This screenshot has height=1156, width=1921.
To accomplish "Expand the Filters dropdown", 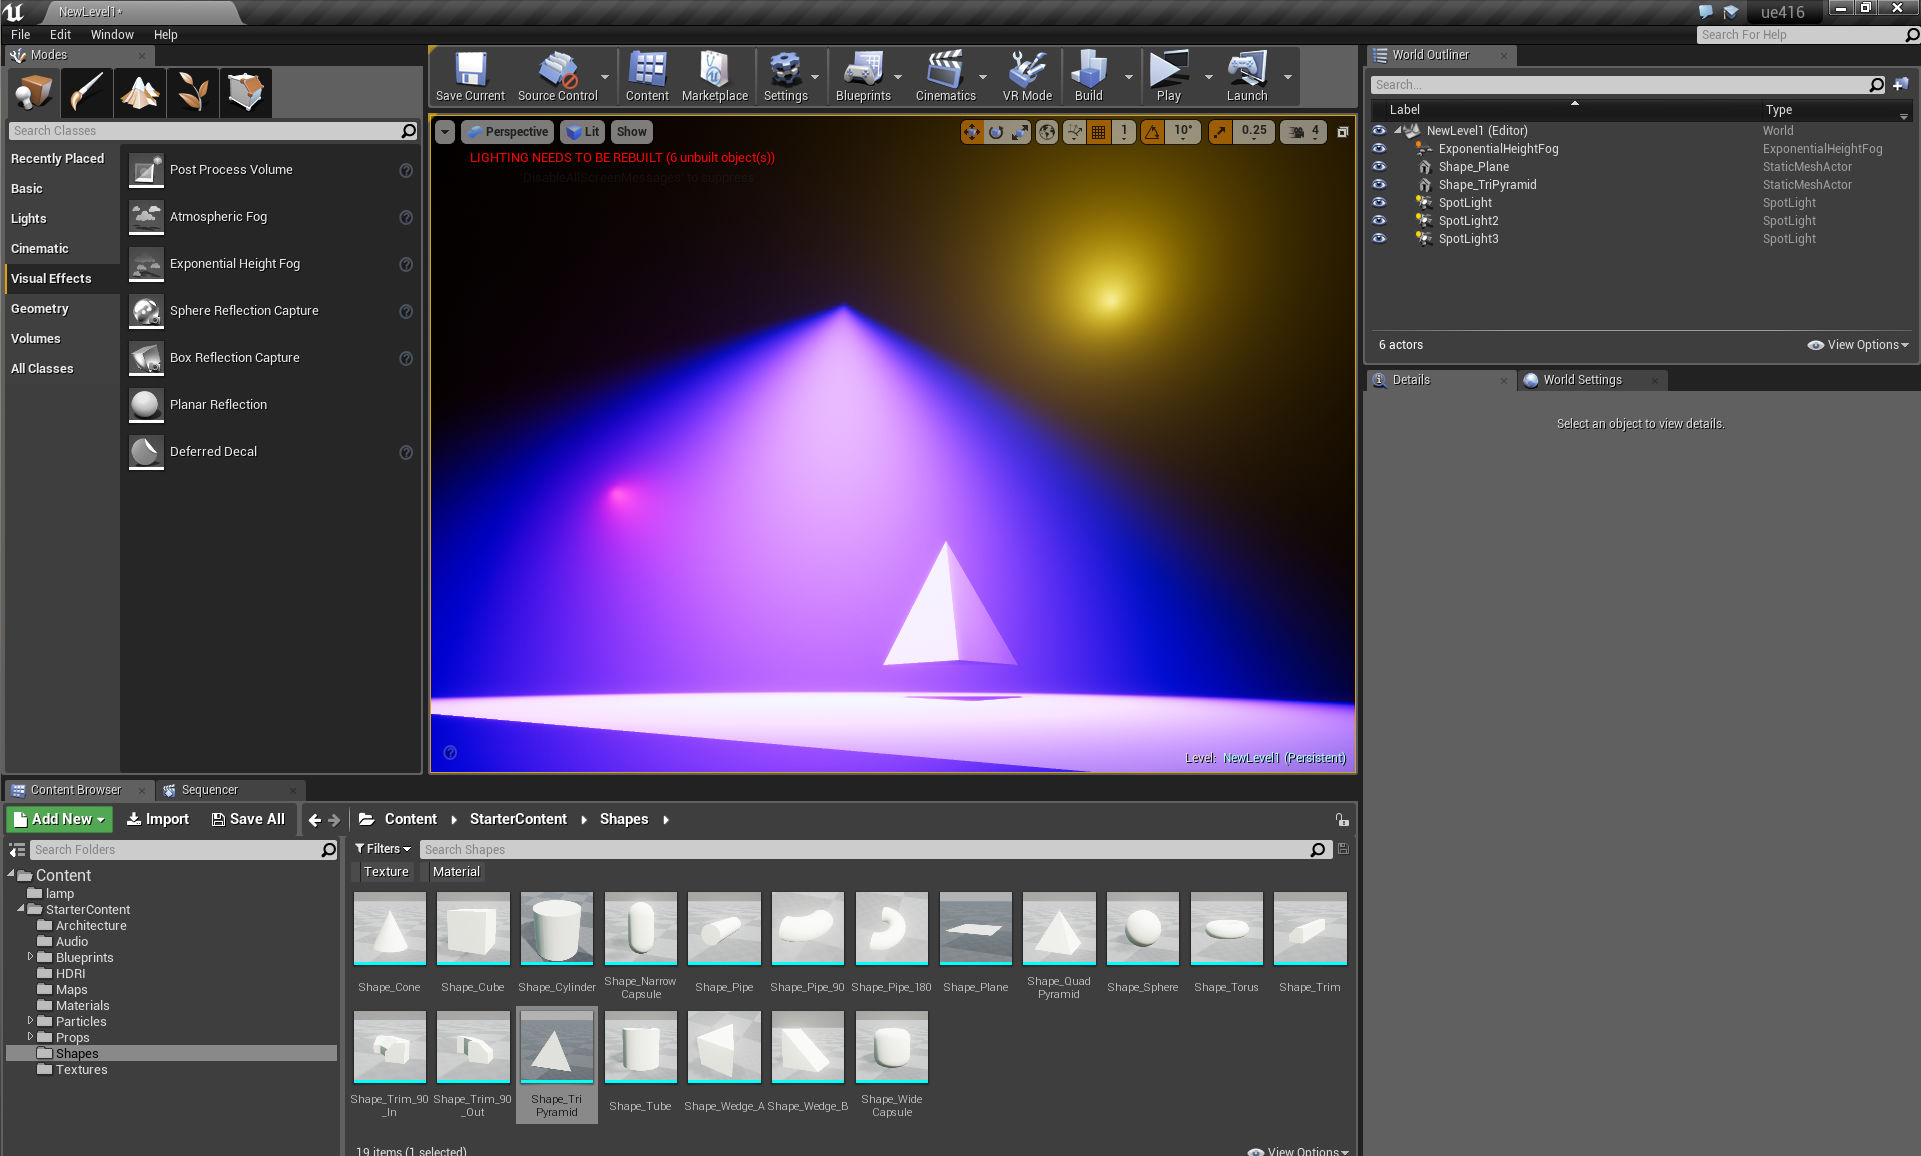I will click(x=383, y=848).
